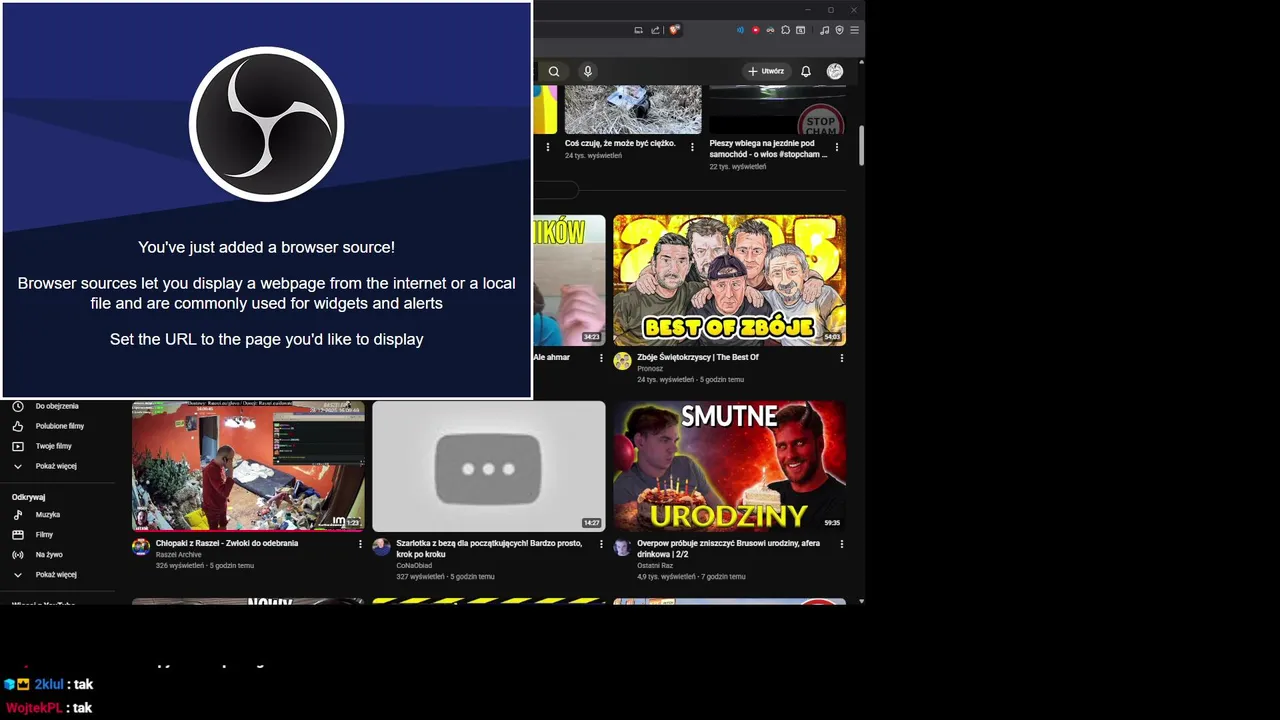Screen dimensions: 1280x720
Task: Click the tab search window icon
Action: [800, 30]
